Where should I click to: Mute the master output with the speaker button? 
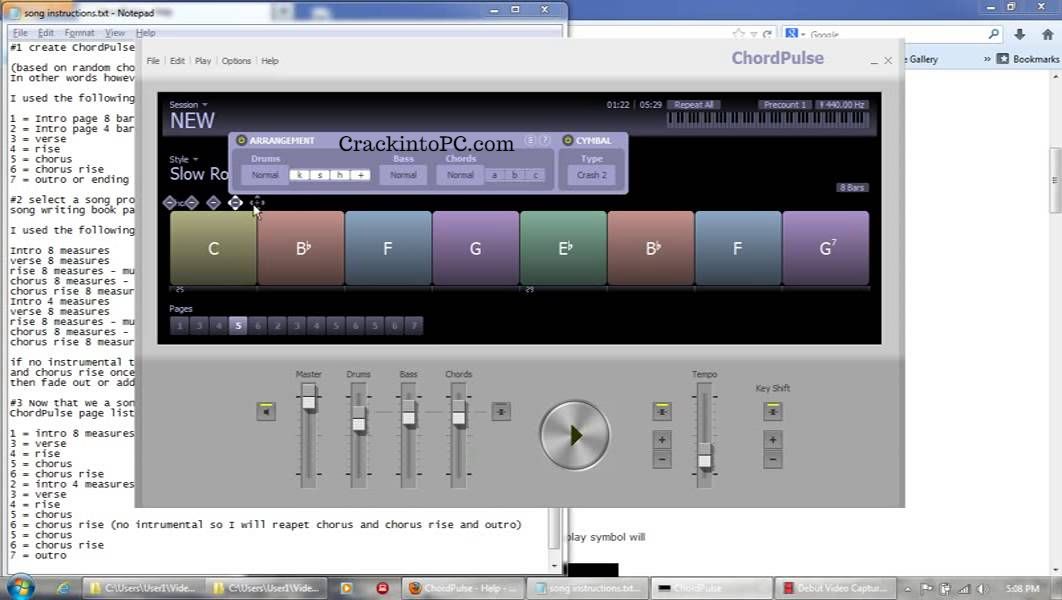pos(266,411)
